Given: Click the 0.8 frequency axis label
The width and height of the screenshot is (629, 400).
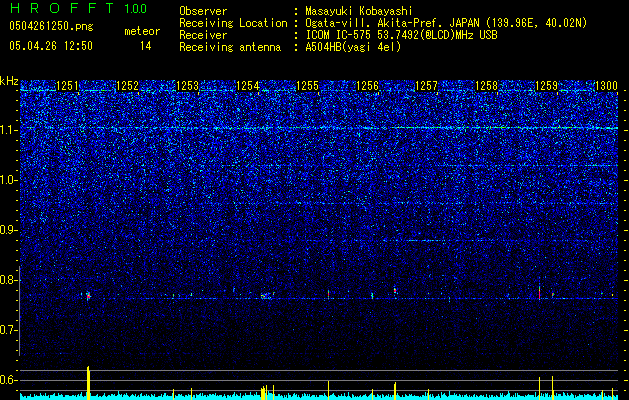Looking at the screenshot, I should (x=8, y=280).
